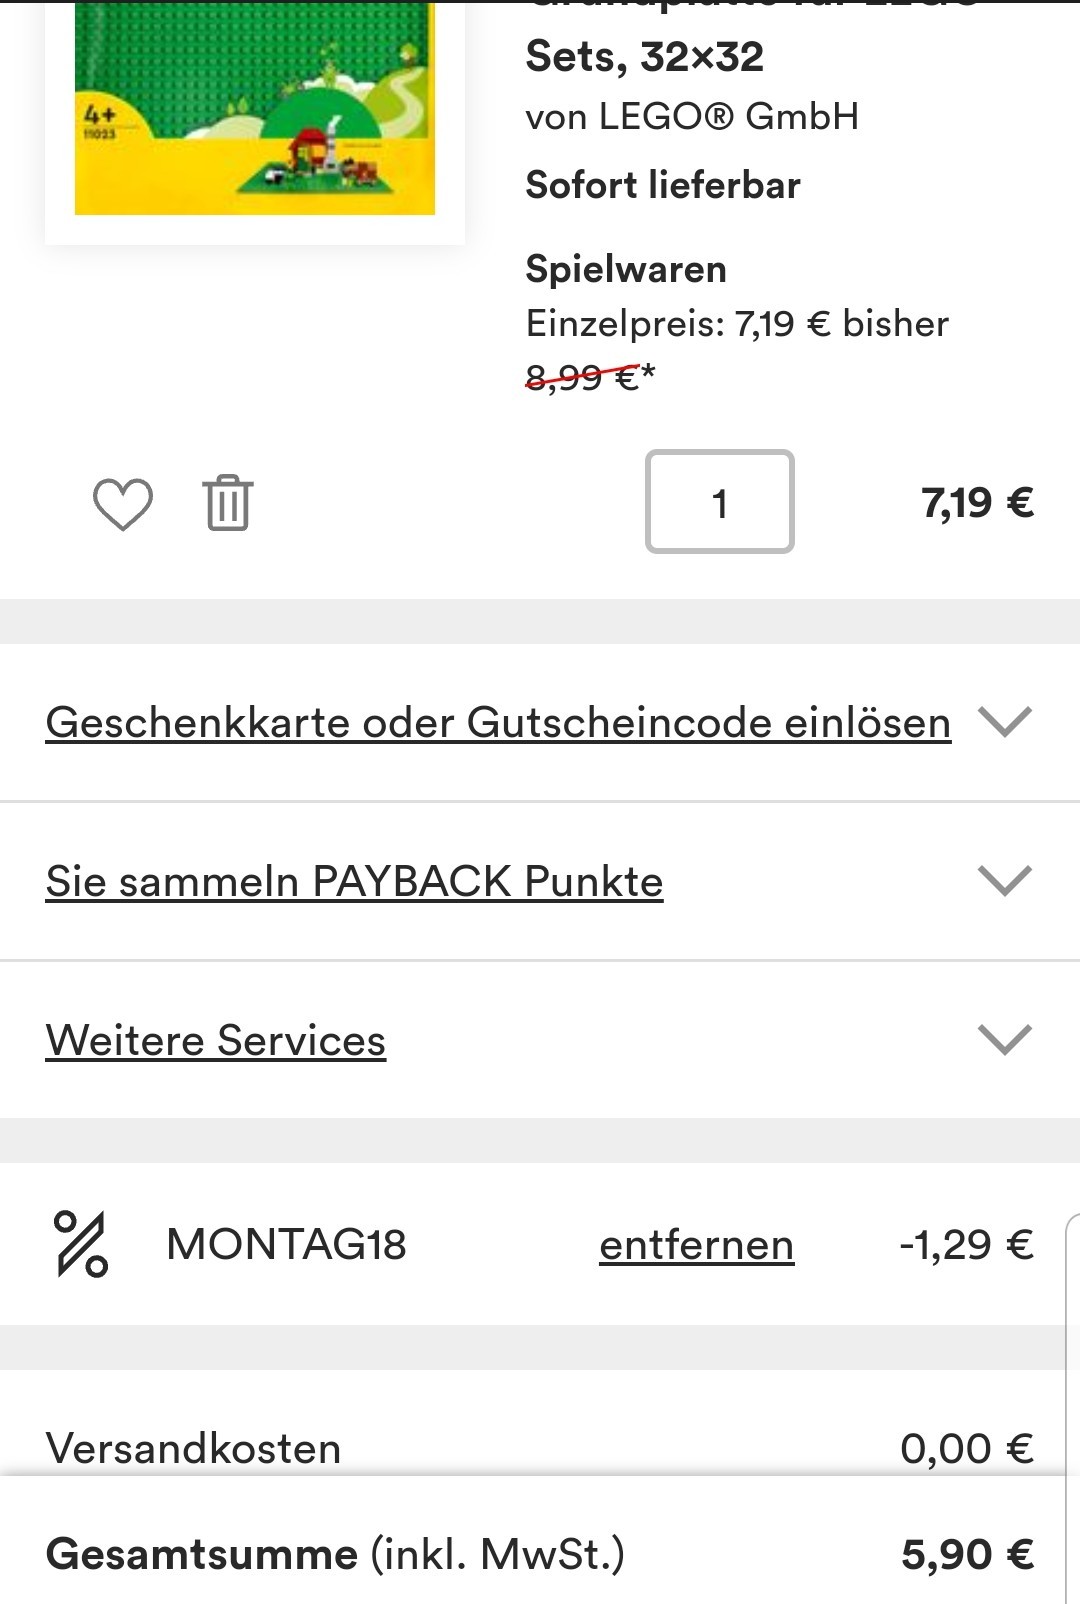Click the 7,19 € item total price
The width and height of the screenshot is (1080, 1604).
977,502
